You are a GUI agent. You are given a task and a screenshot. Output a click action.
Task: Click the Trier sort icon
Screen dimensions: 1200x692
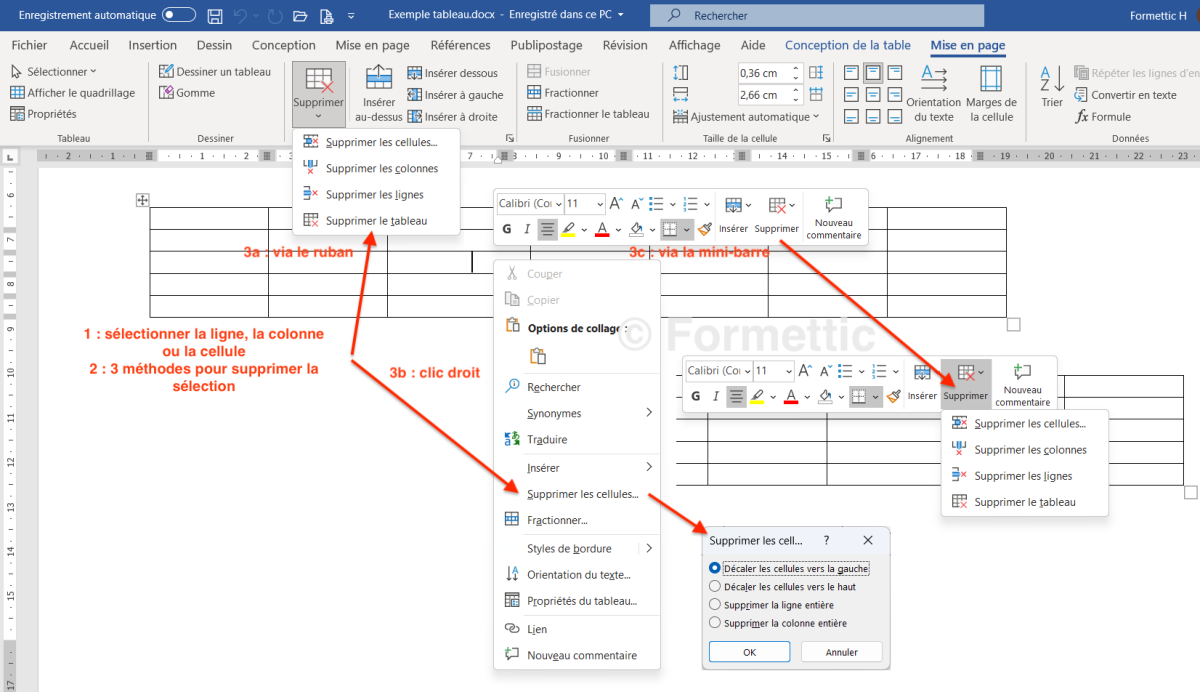tap(1051, 88)
